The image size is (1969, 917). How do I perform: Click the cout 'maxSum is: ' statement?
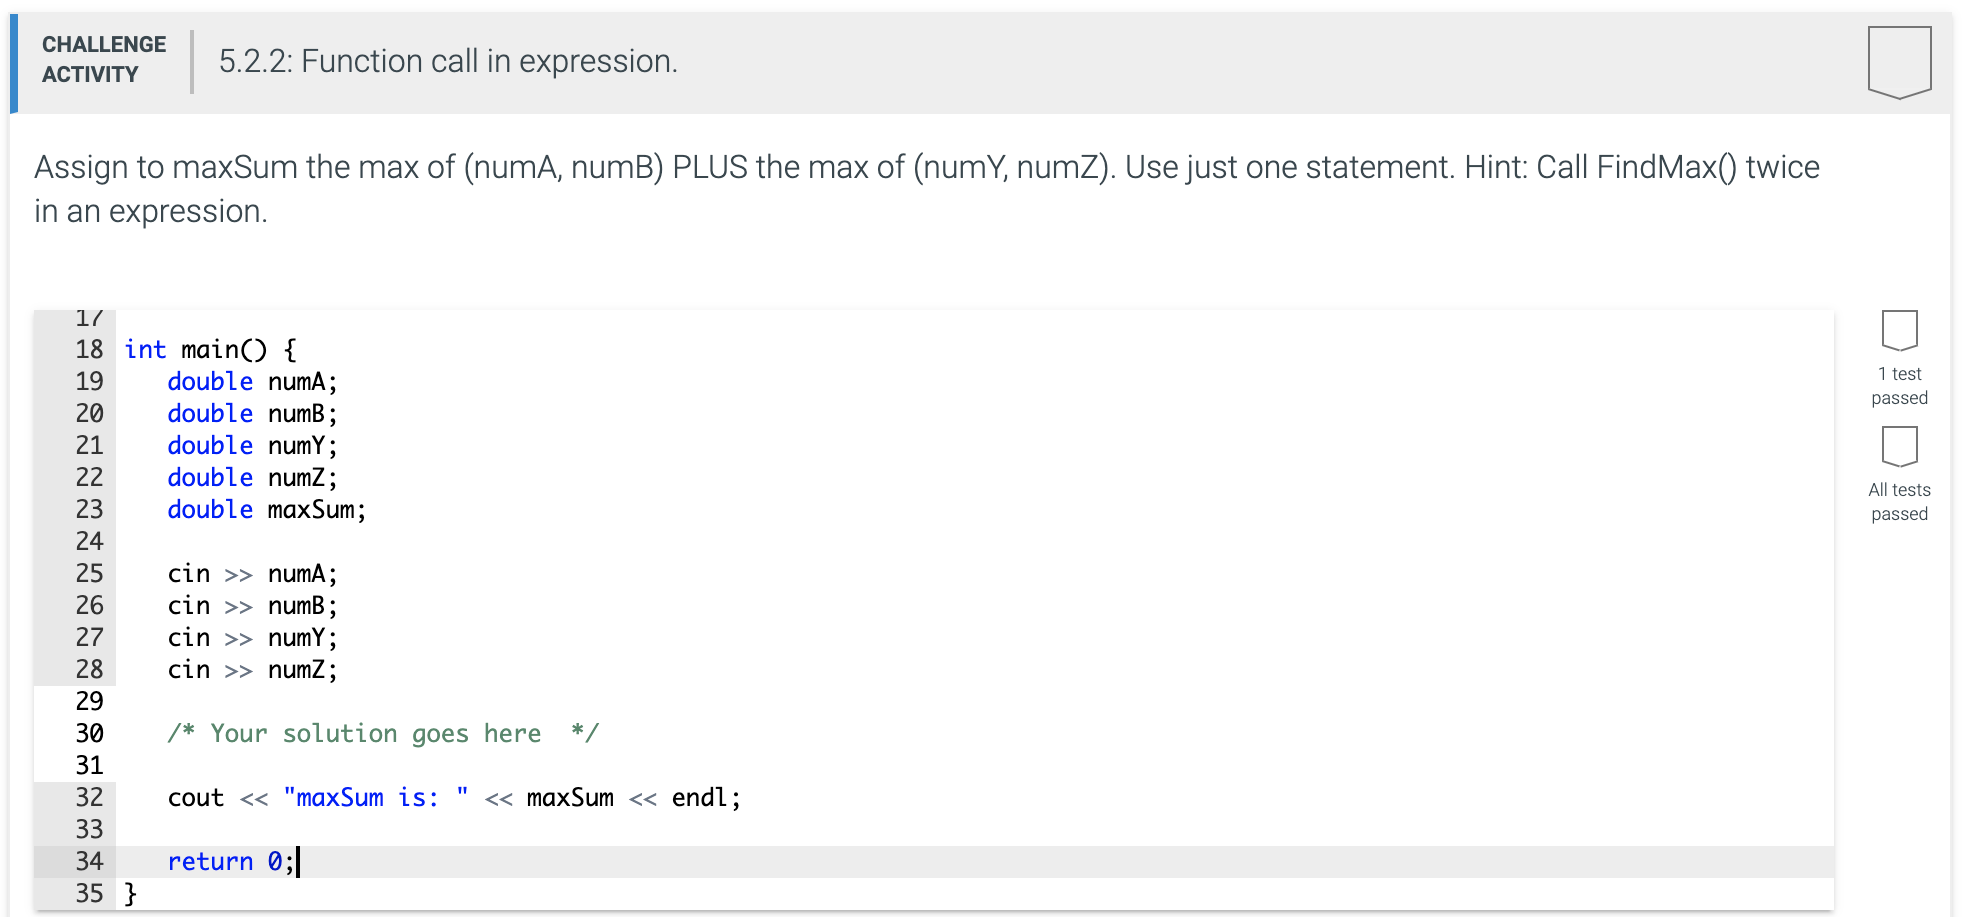click(454, 797)
